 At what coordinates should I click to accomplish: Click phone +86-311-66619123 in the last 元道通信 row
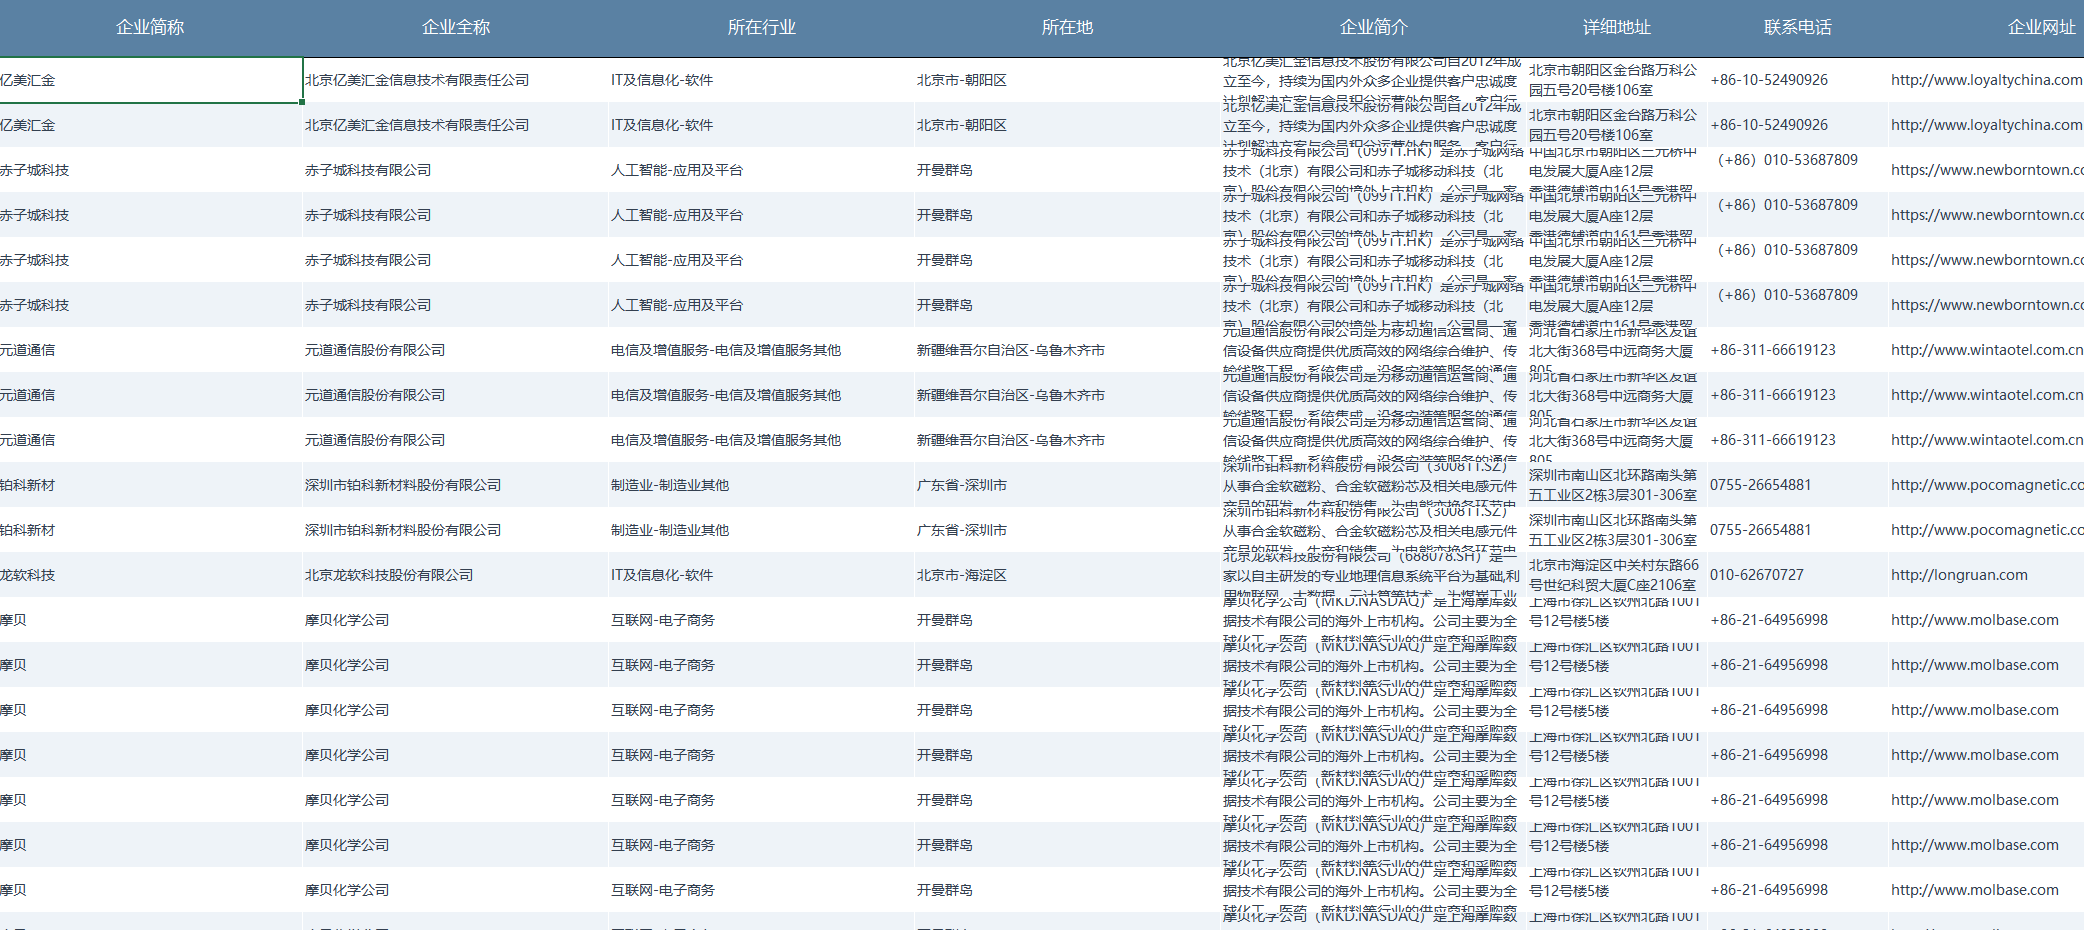[1773, 440]
